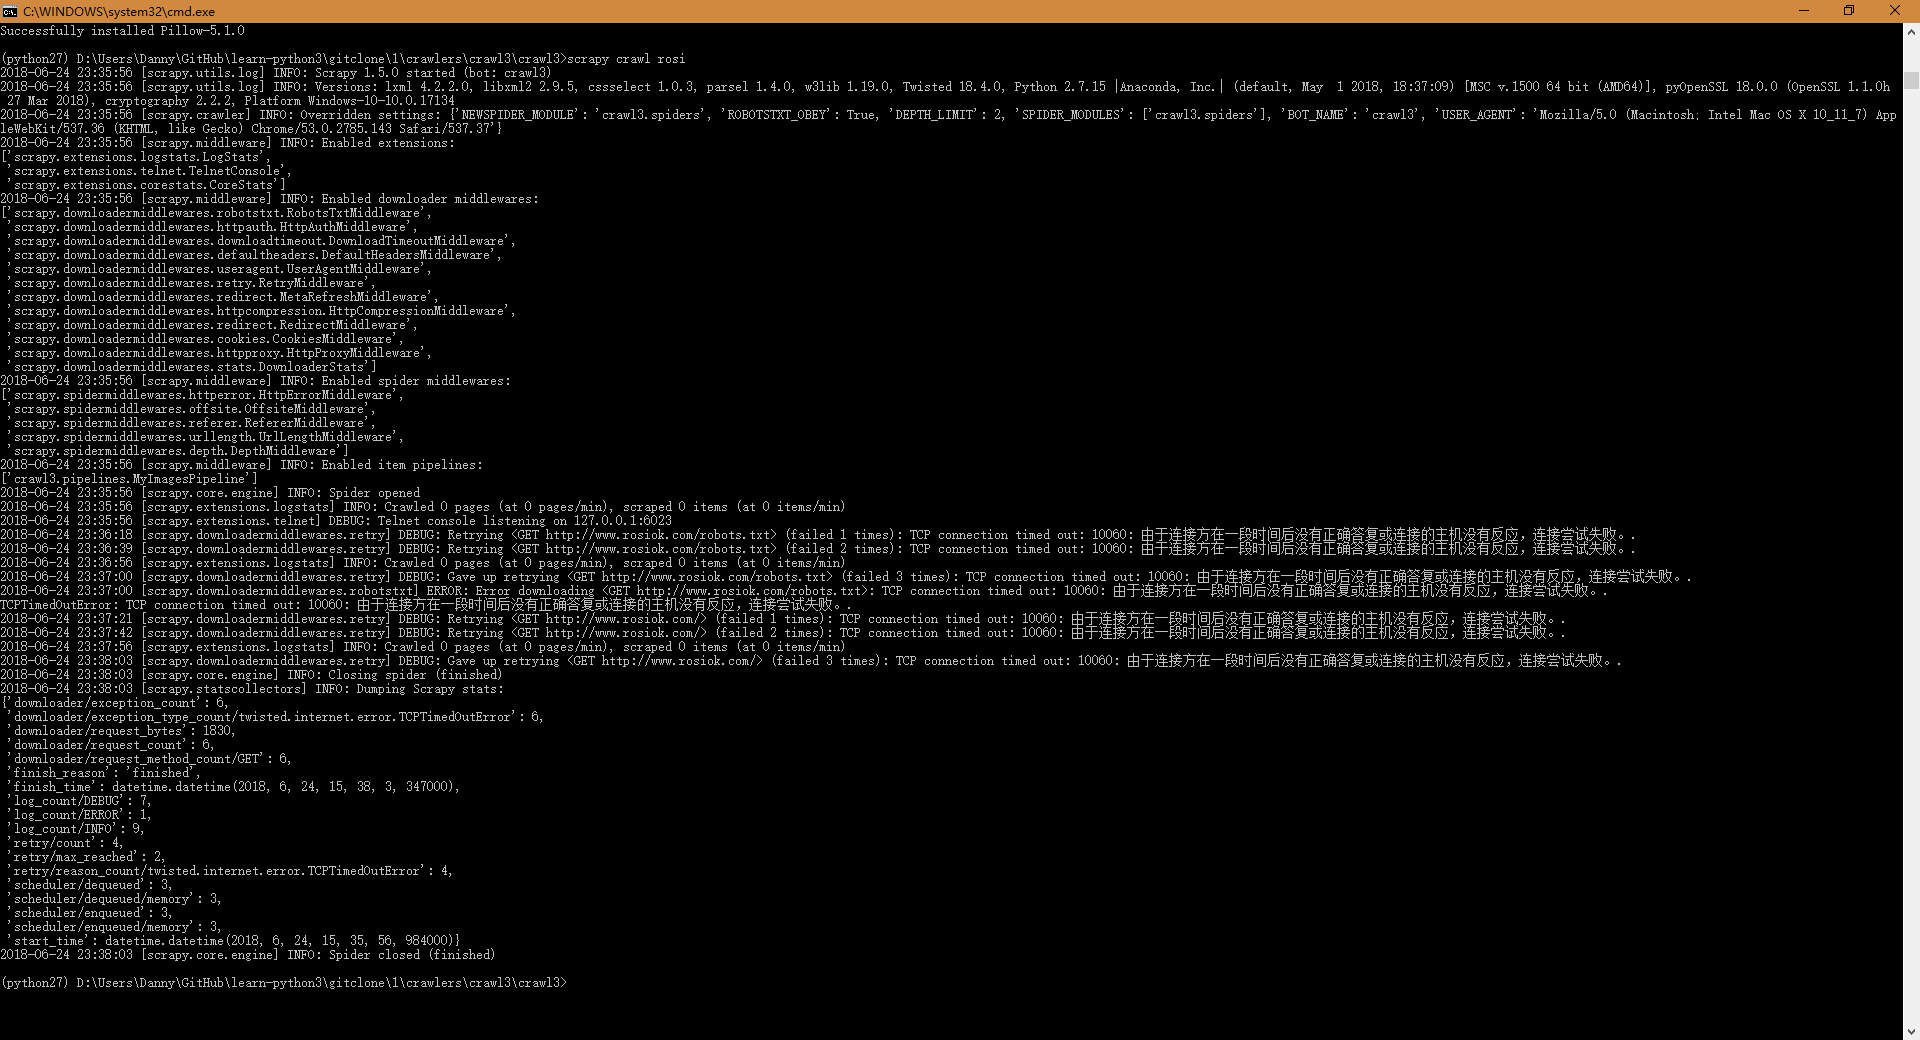Click the robots.txt 'failed 1 times' retry line
This screenshot has width=1920, height=1040.
(x=816, y=535)
